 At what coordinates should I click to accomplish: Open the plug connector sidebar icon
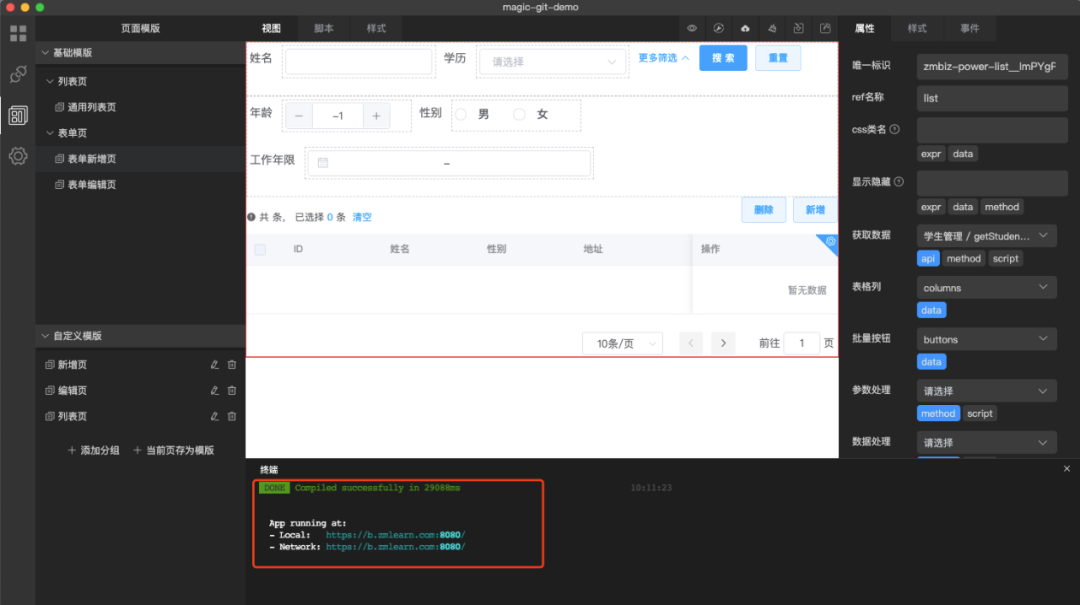tap(18, 74)
